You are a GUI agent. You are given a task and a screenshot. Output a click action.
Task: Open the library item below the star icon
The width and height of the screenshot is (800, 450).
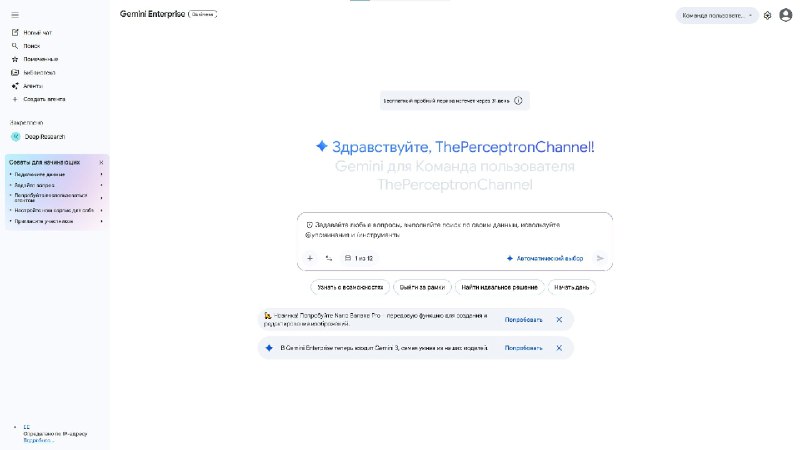coord(33,72)
